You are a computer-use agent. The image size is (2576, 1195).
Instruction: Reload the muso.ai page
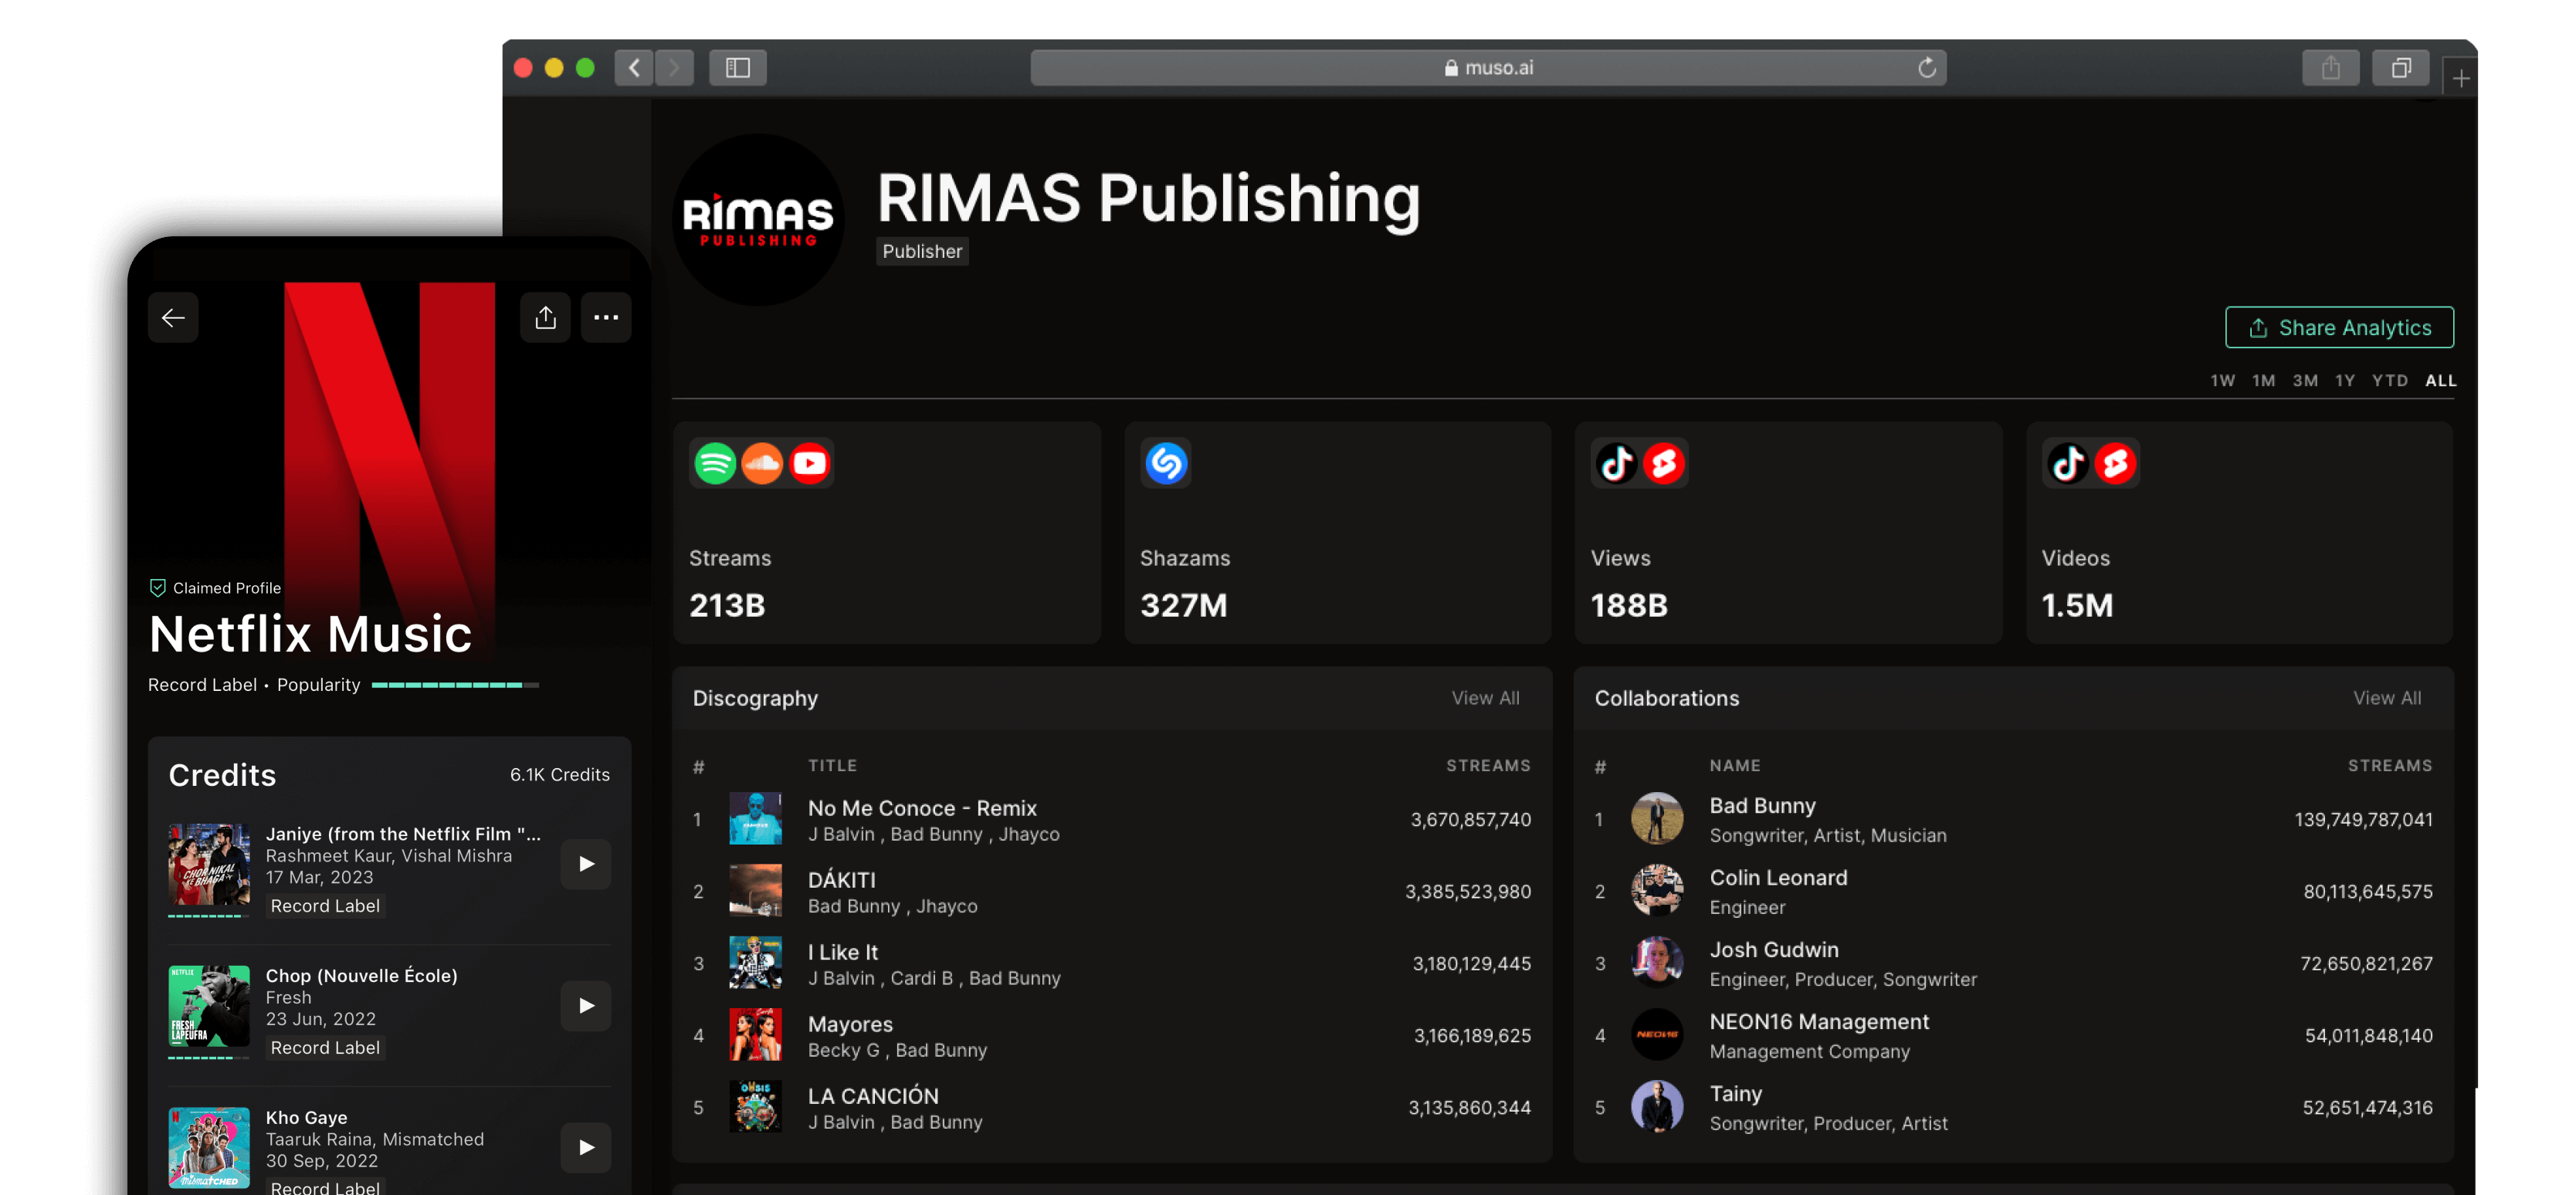(1927, 68)
